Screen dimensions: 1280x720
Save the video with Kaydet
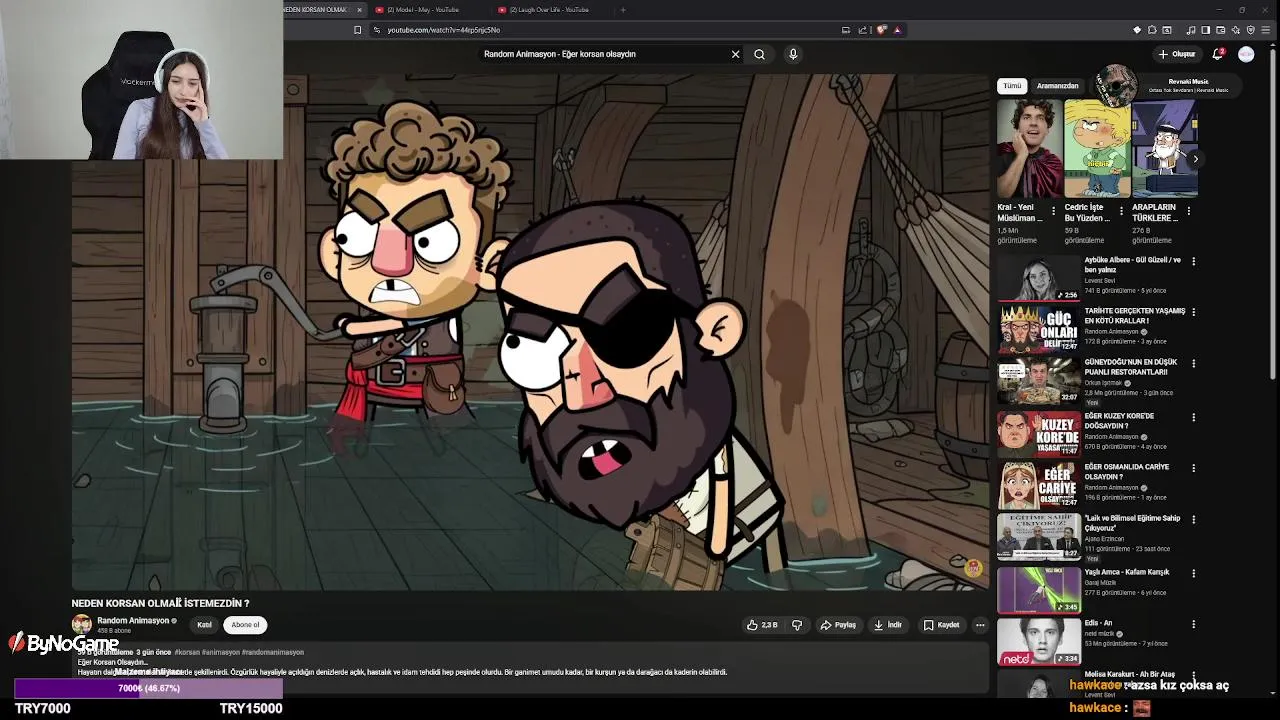point(941,625)
